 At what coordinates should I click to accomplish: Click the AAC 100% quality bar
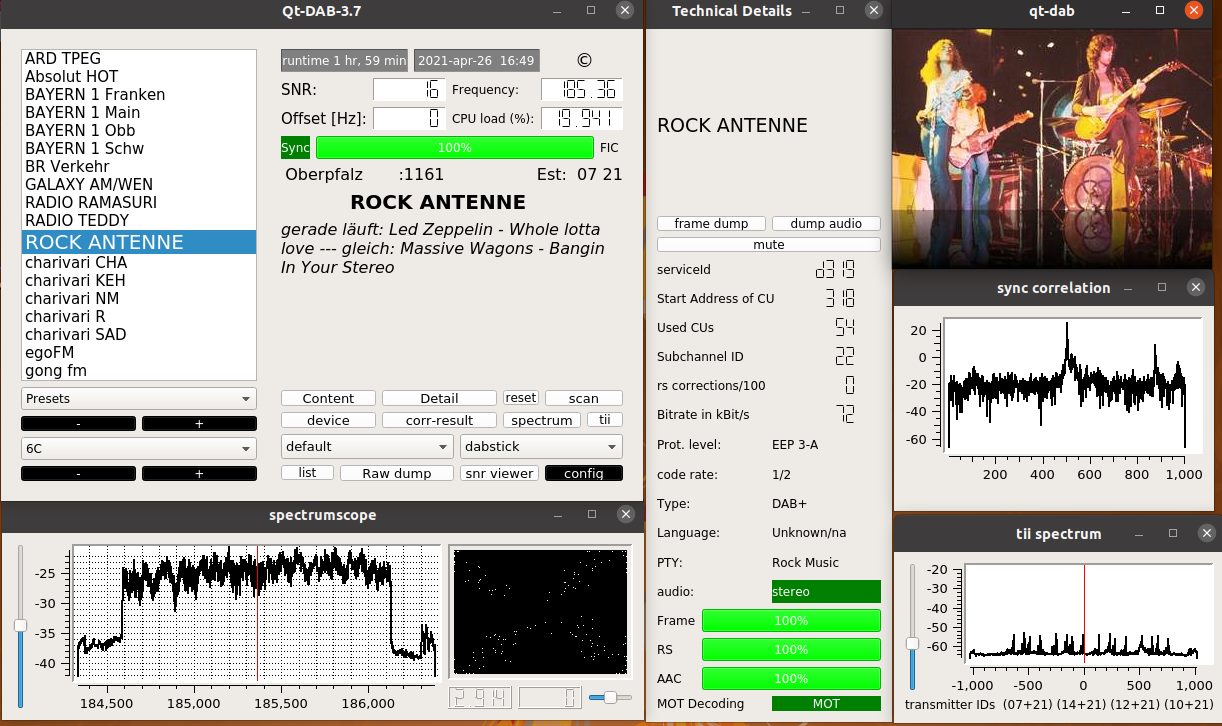coord(791,679)
